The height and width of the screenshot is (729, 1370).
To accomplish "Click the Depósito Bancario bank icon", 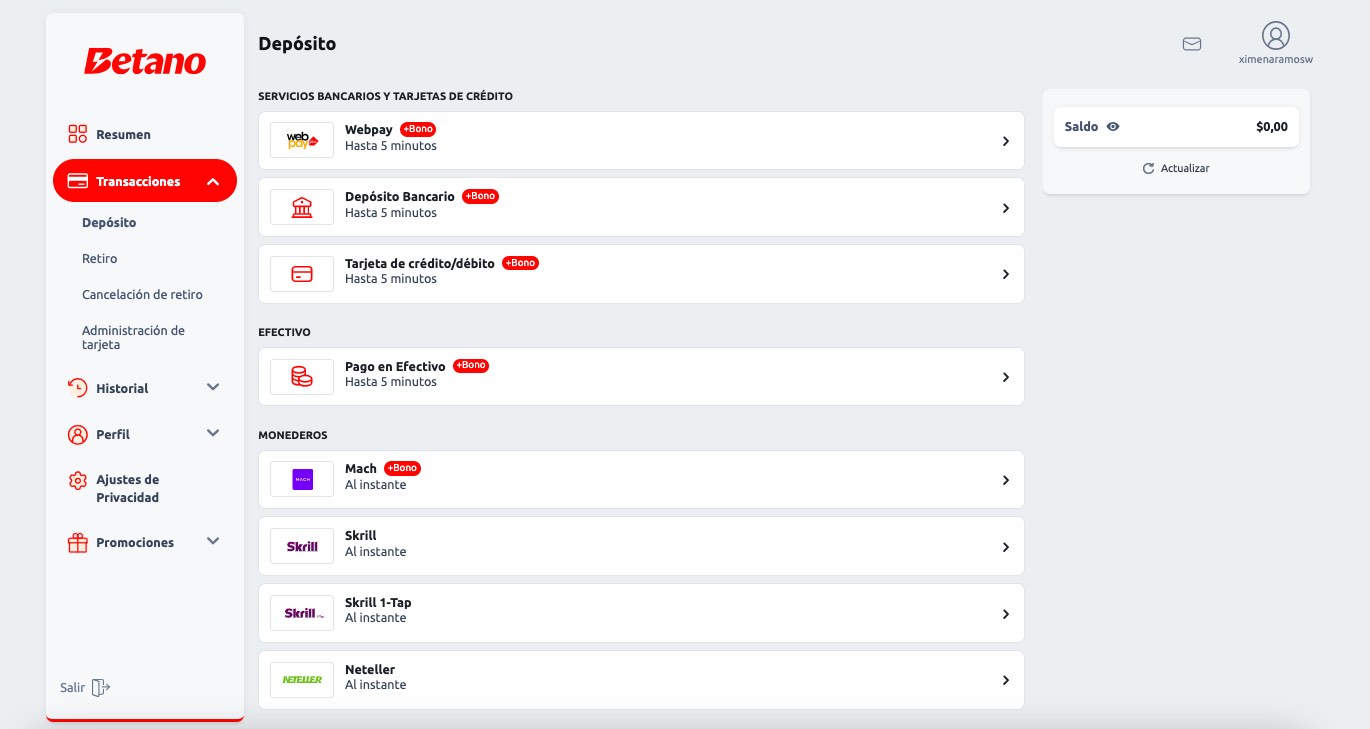I will 301,207.
